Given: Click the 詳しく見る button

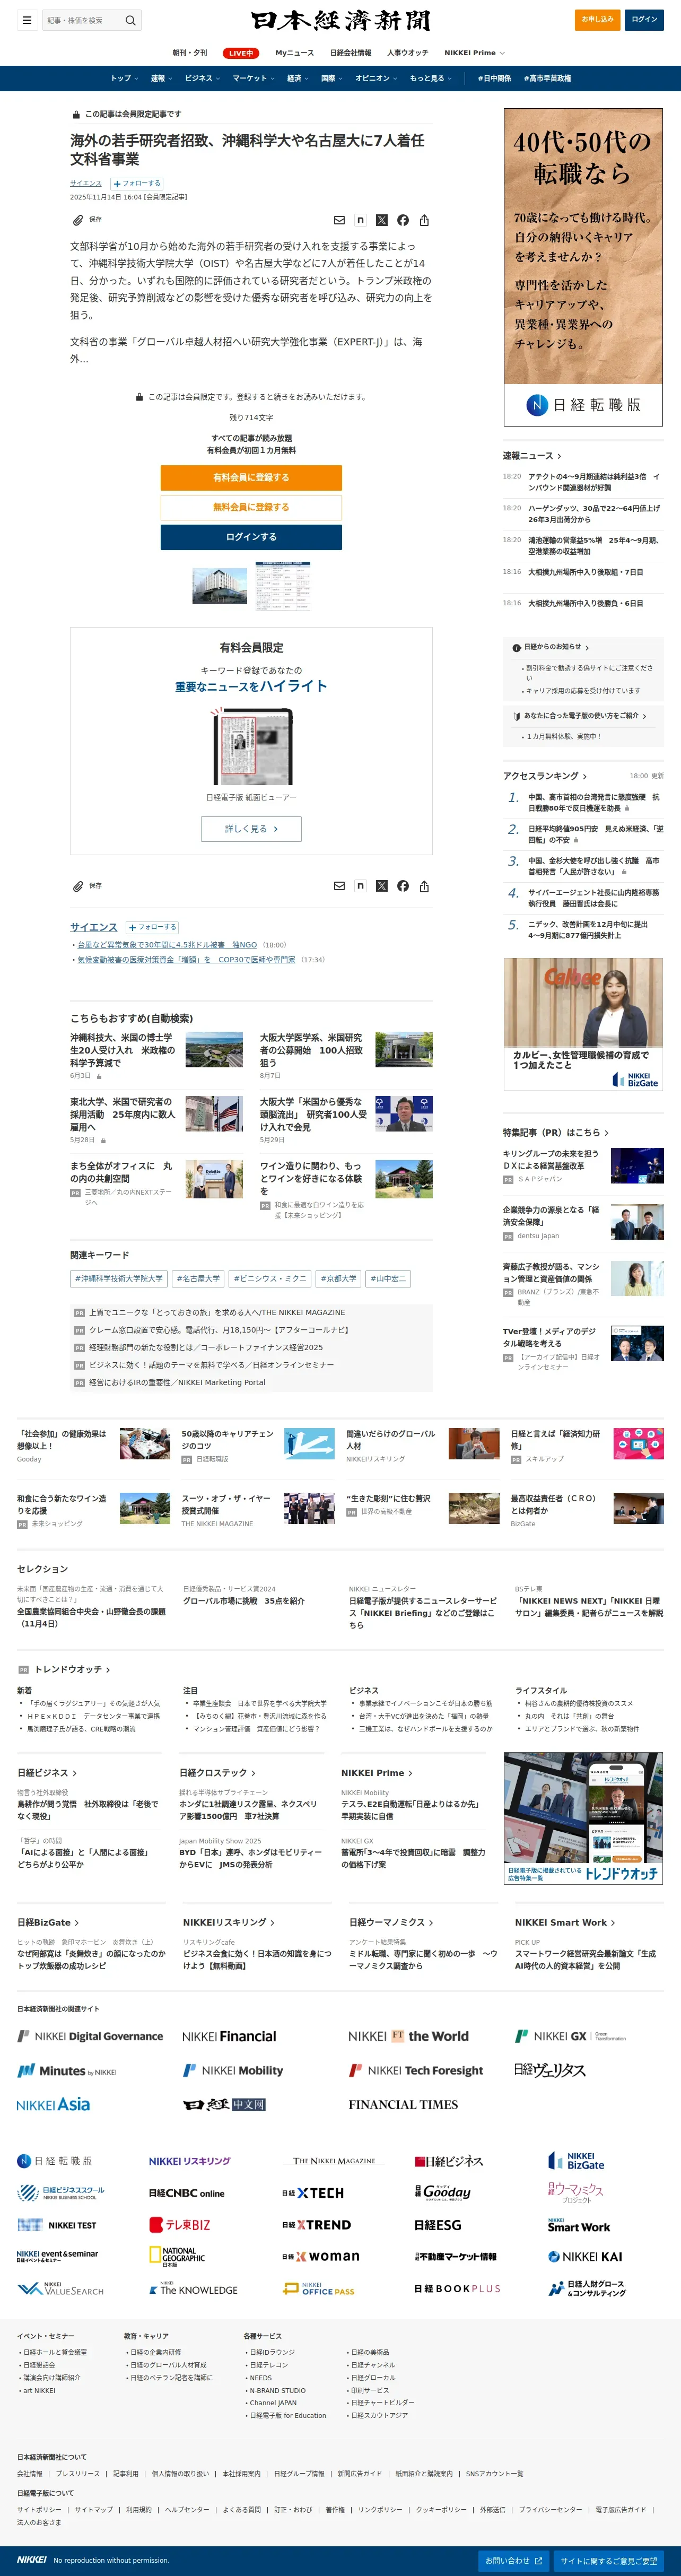Looking at the screenshot, I should point(251,829).
